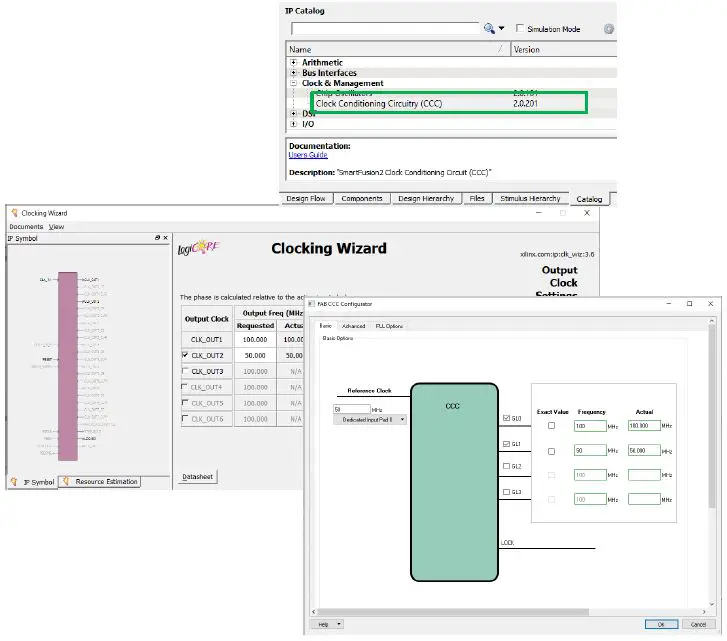Close the FAB CCC Configurator window
Screen dimensions: 727x641
point(710,304)
